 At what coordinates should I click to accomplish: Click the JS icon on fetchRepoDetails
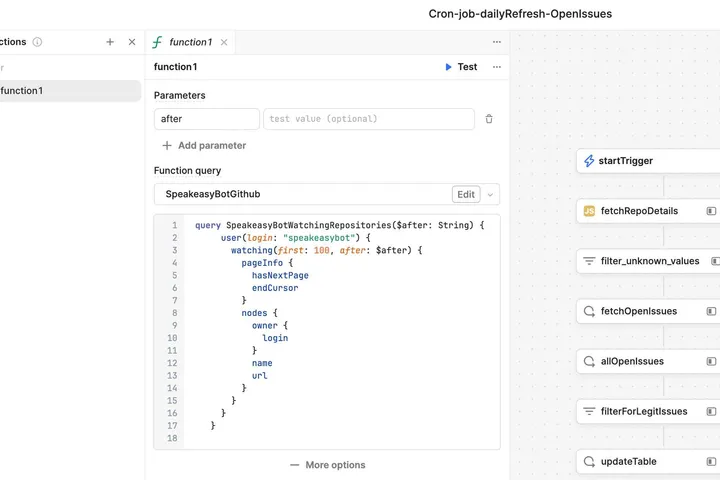click(589, 211)
